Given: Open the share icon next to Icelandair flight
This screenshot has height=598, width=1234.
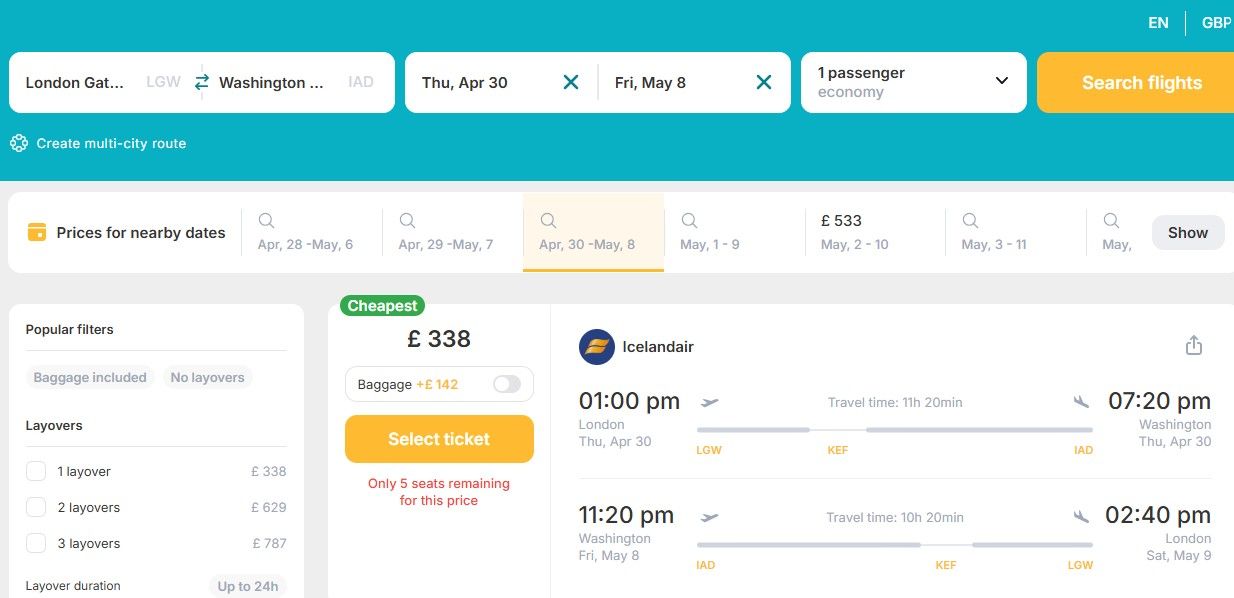Looking at the screenshot, I should point(1194,343).
